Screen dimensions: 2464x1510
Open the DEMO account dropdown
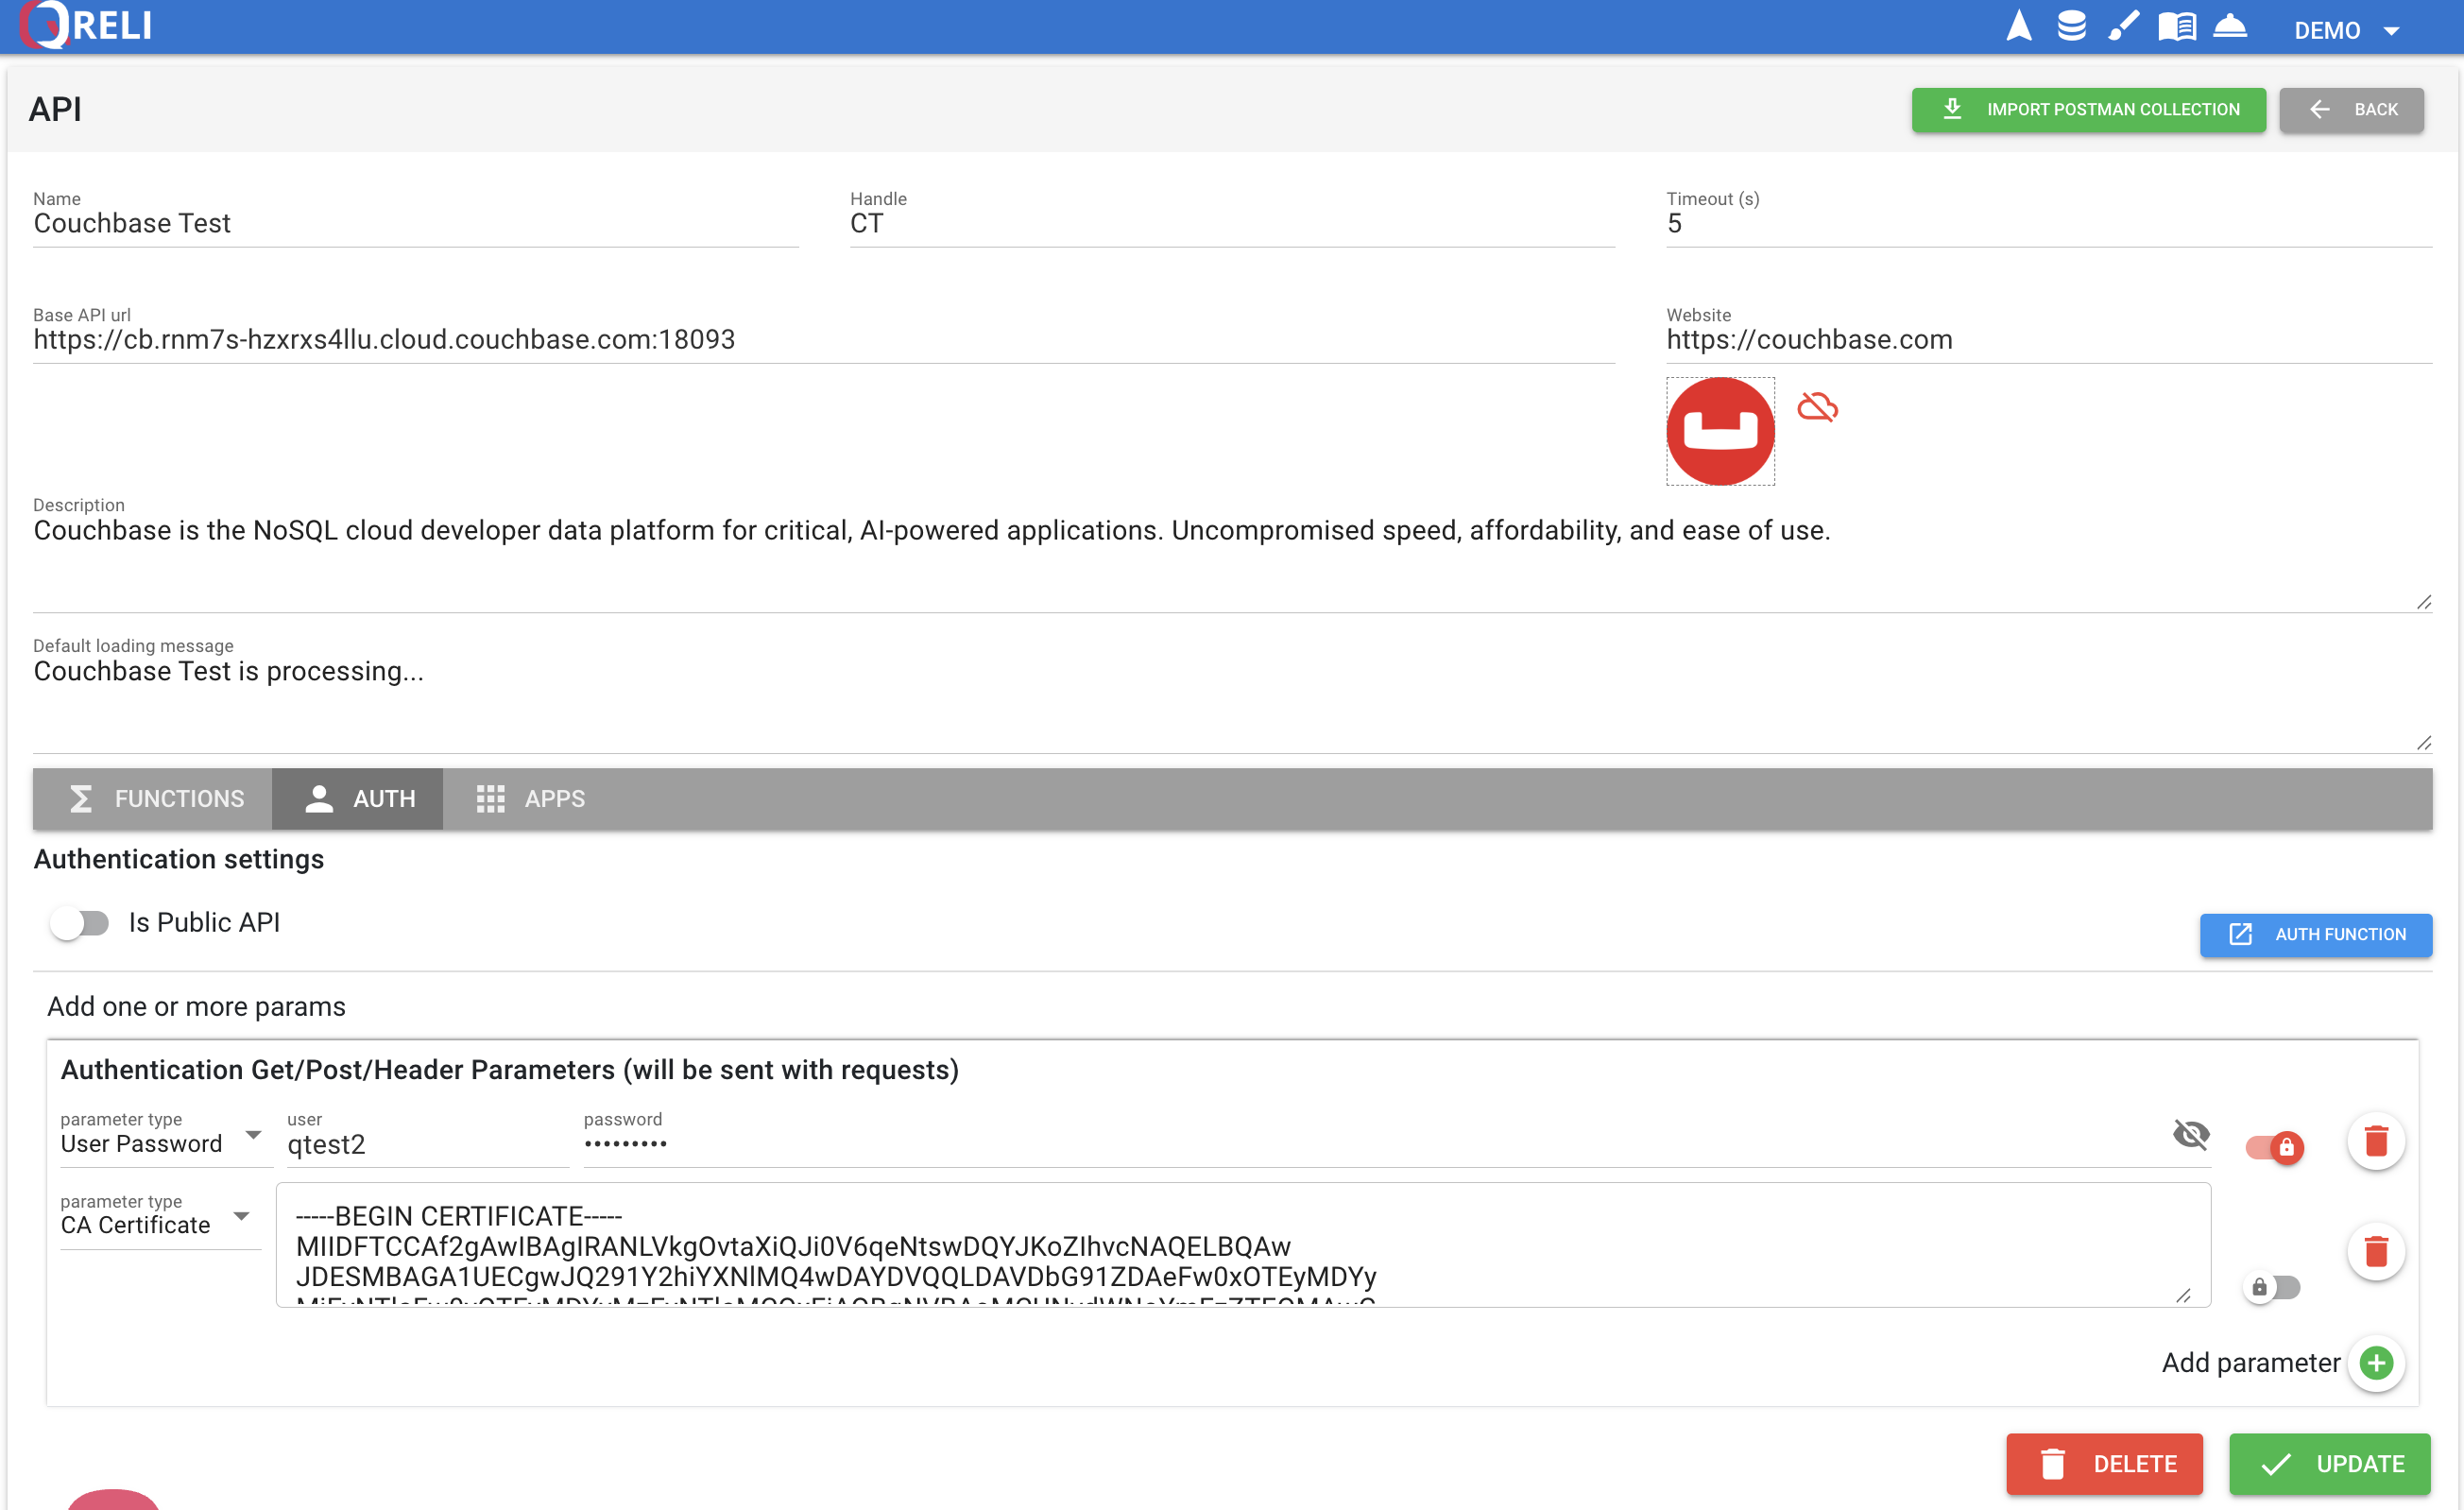[x=2346, y=30]
